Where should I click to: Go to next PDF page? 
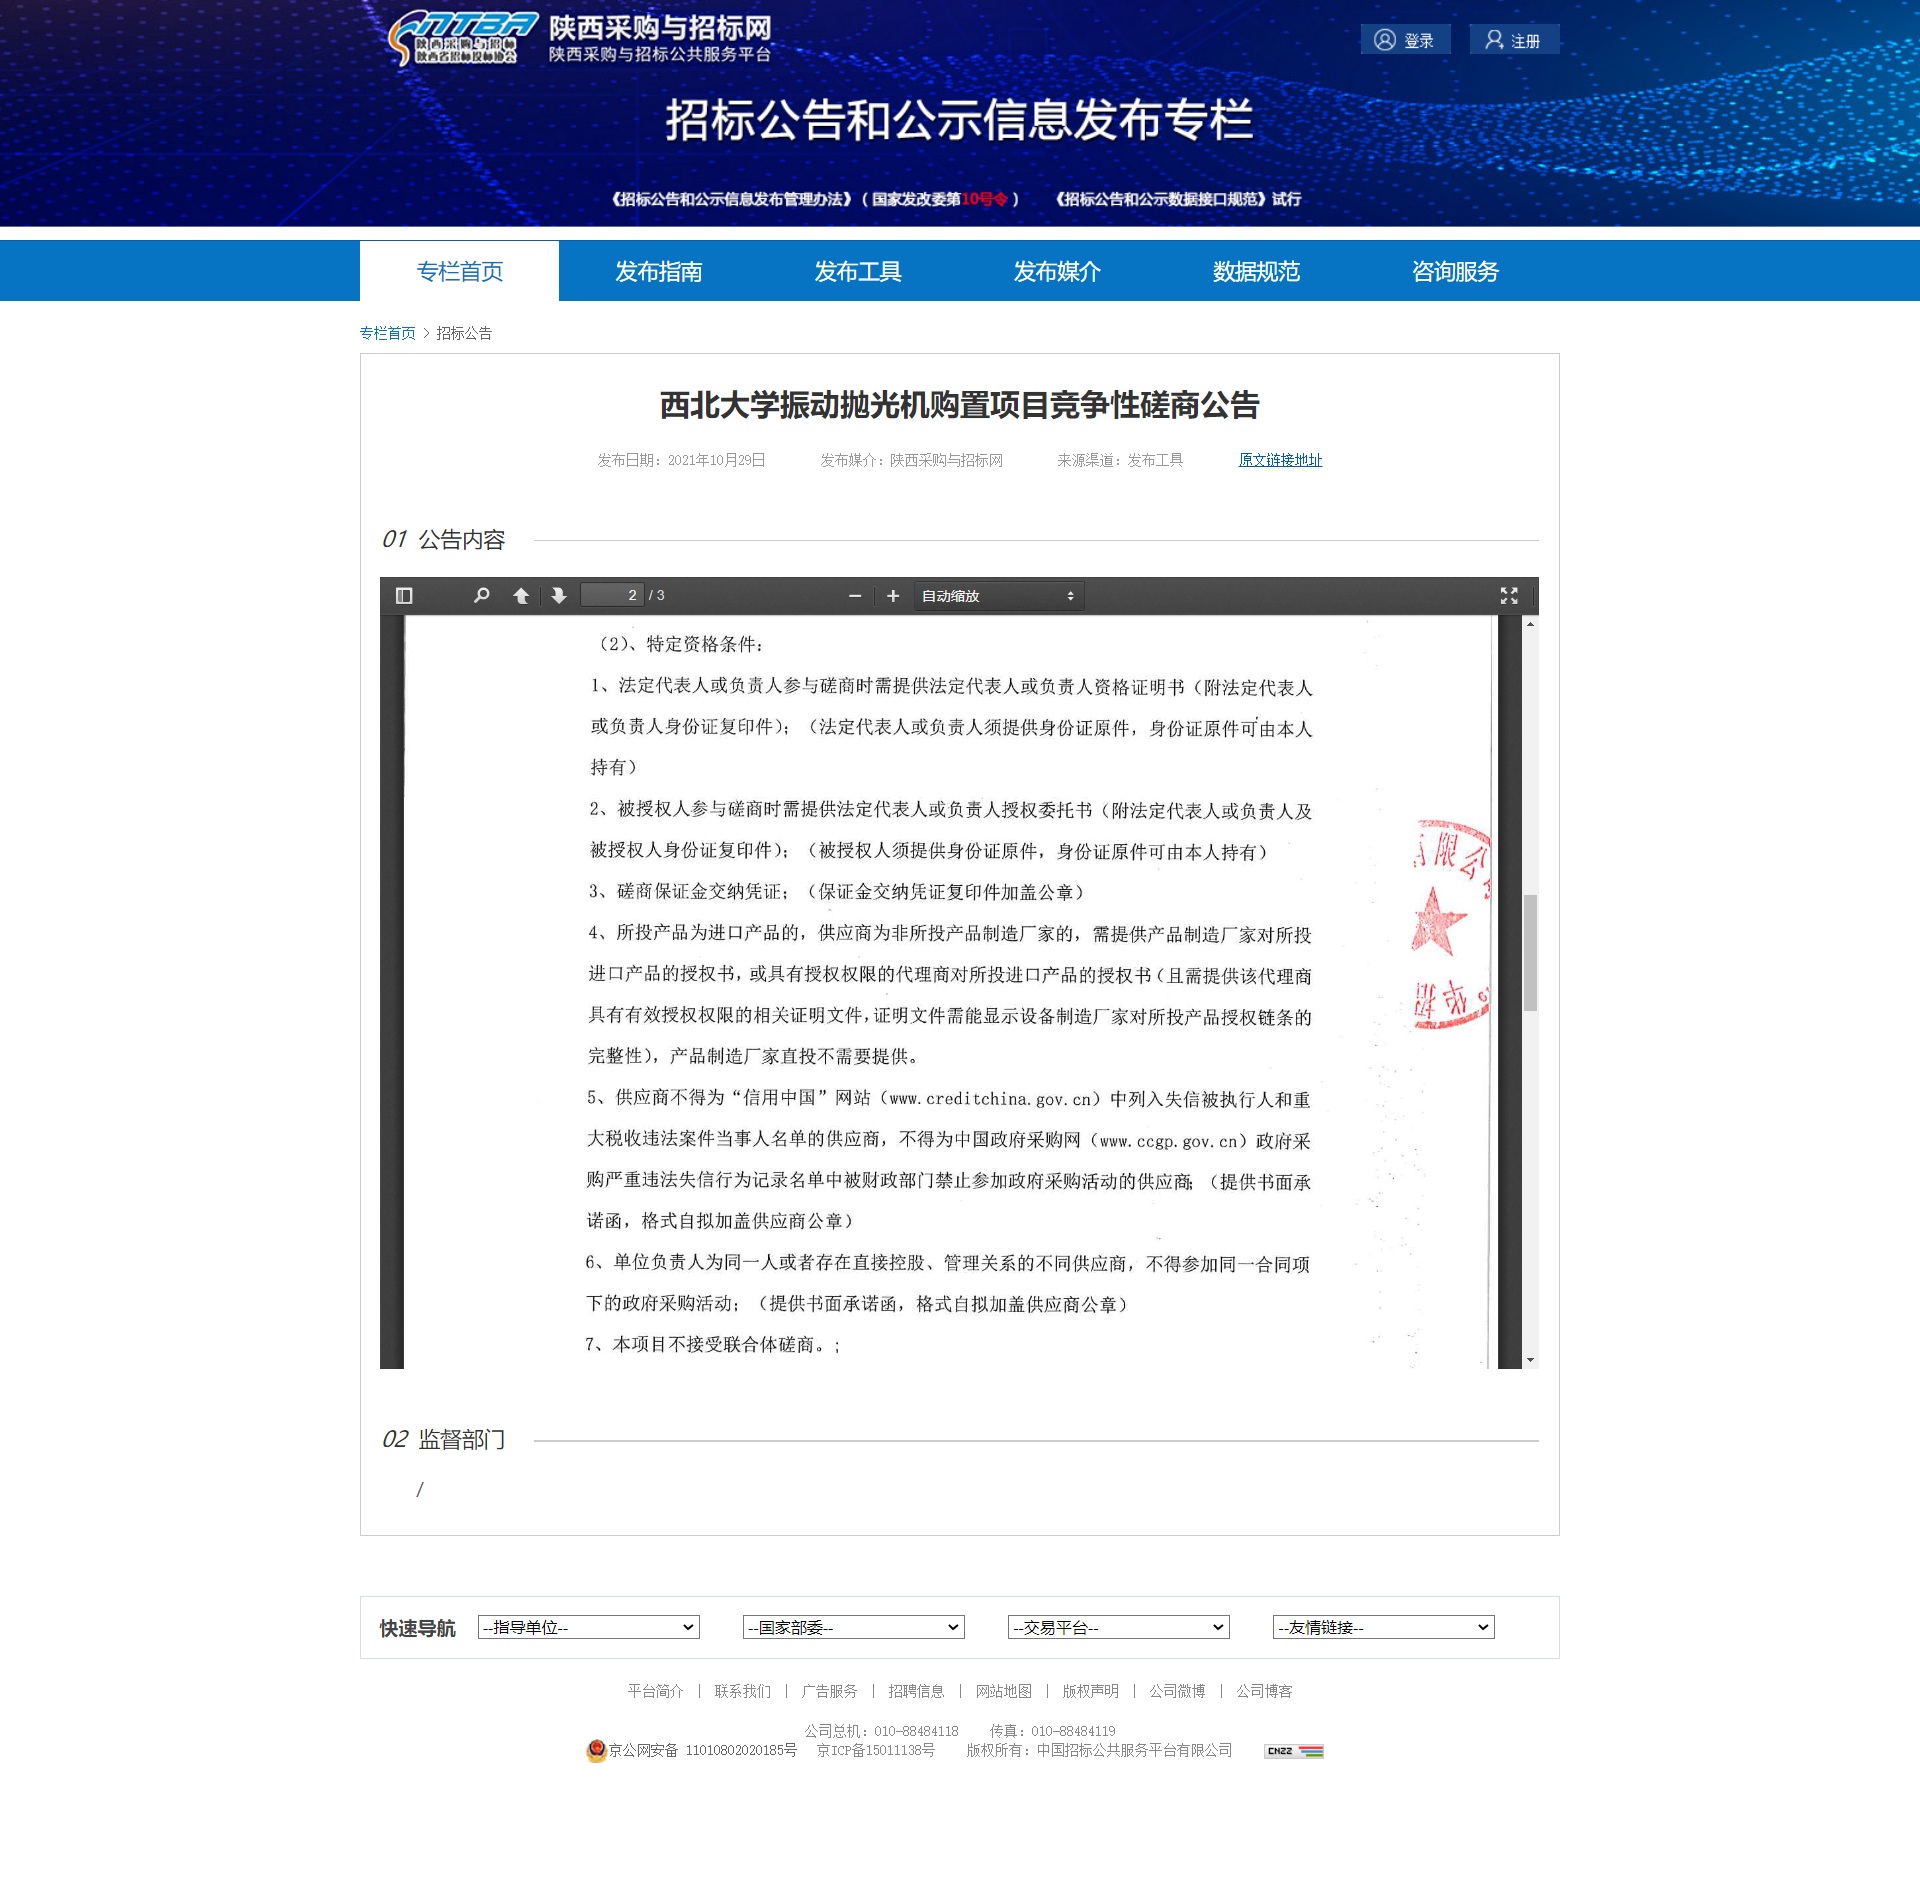pos(559,596)
